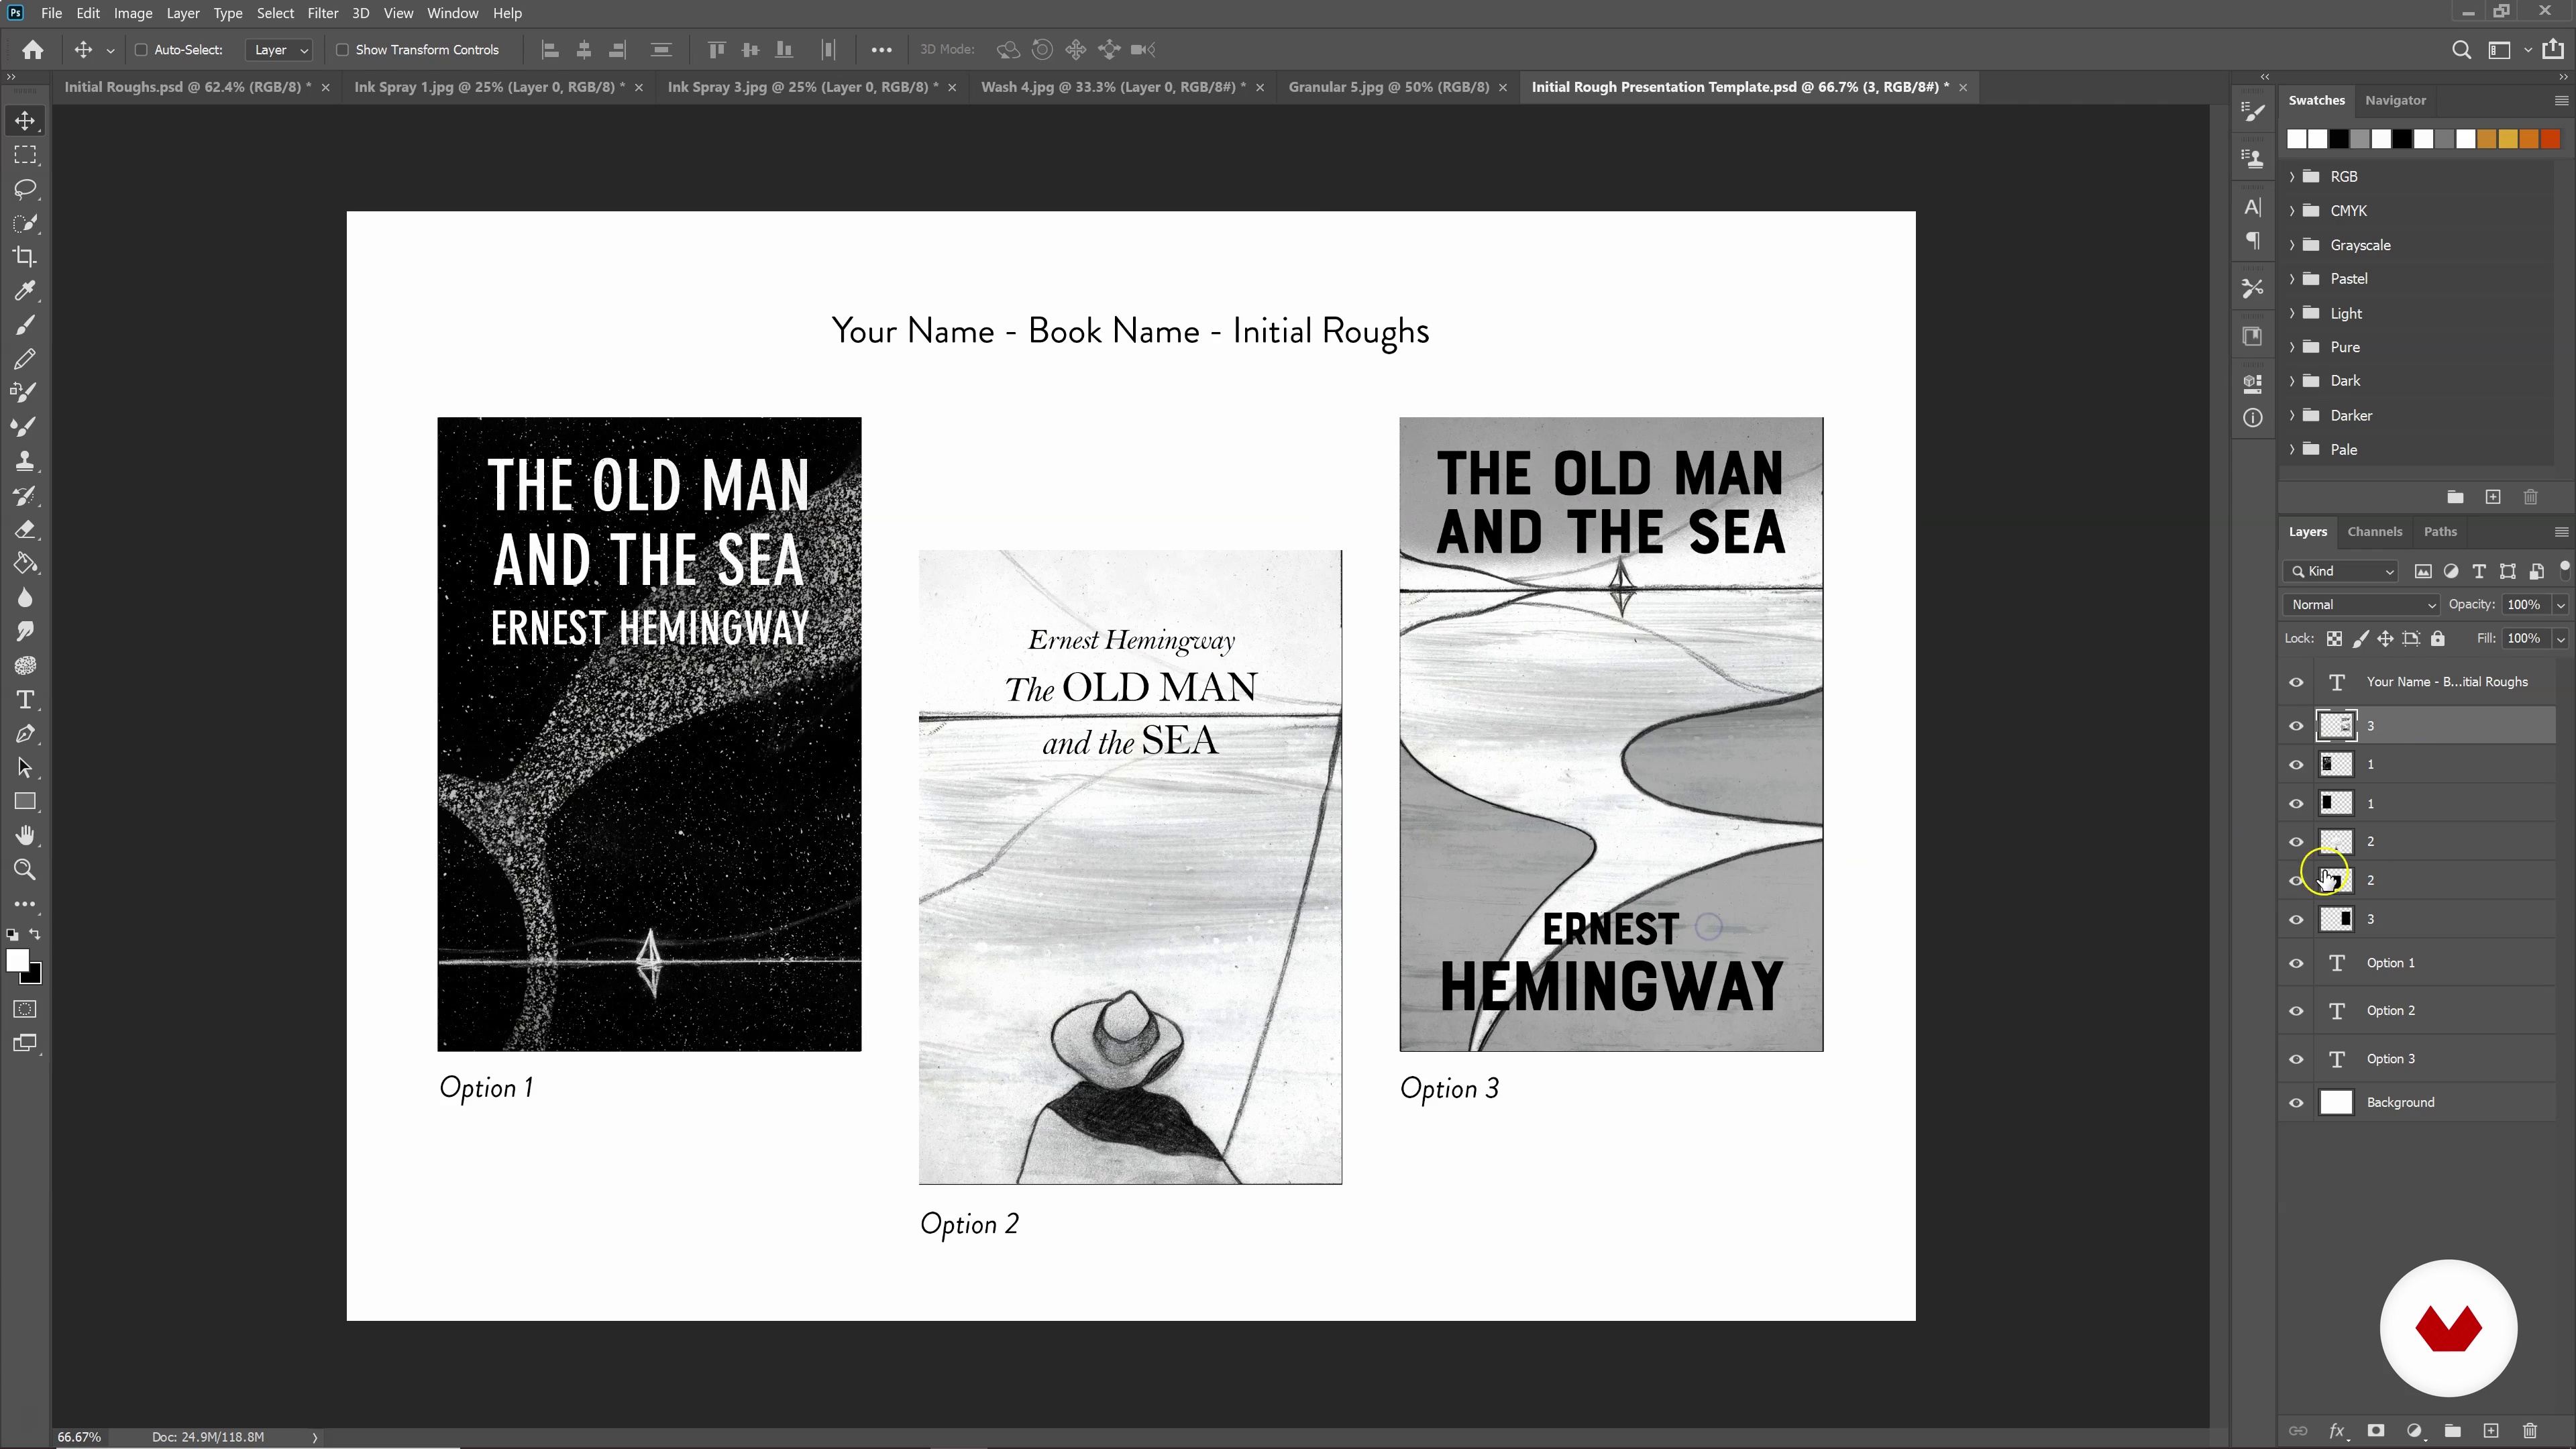The height and width of the screenshot is (1449, 2576).
Task: Add a layer mask in Layers panel
Action: [x=2376, y=1431]
